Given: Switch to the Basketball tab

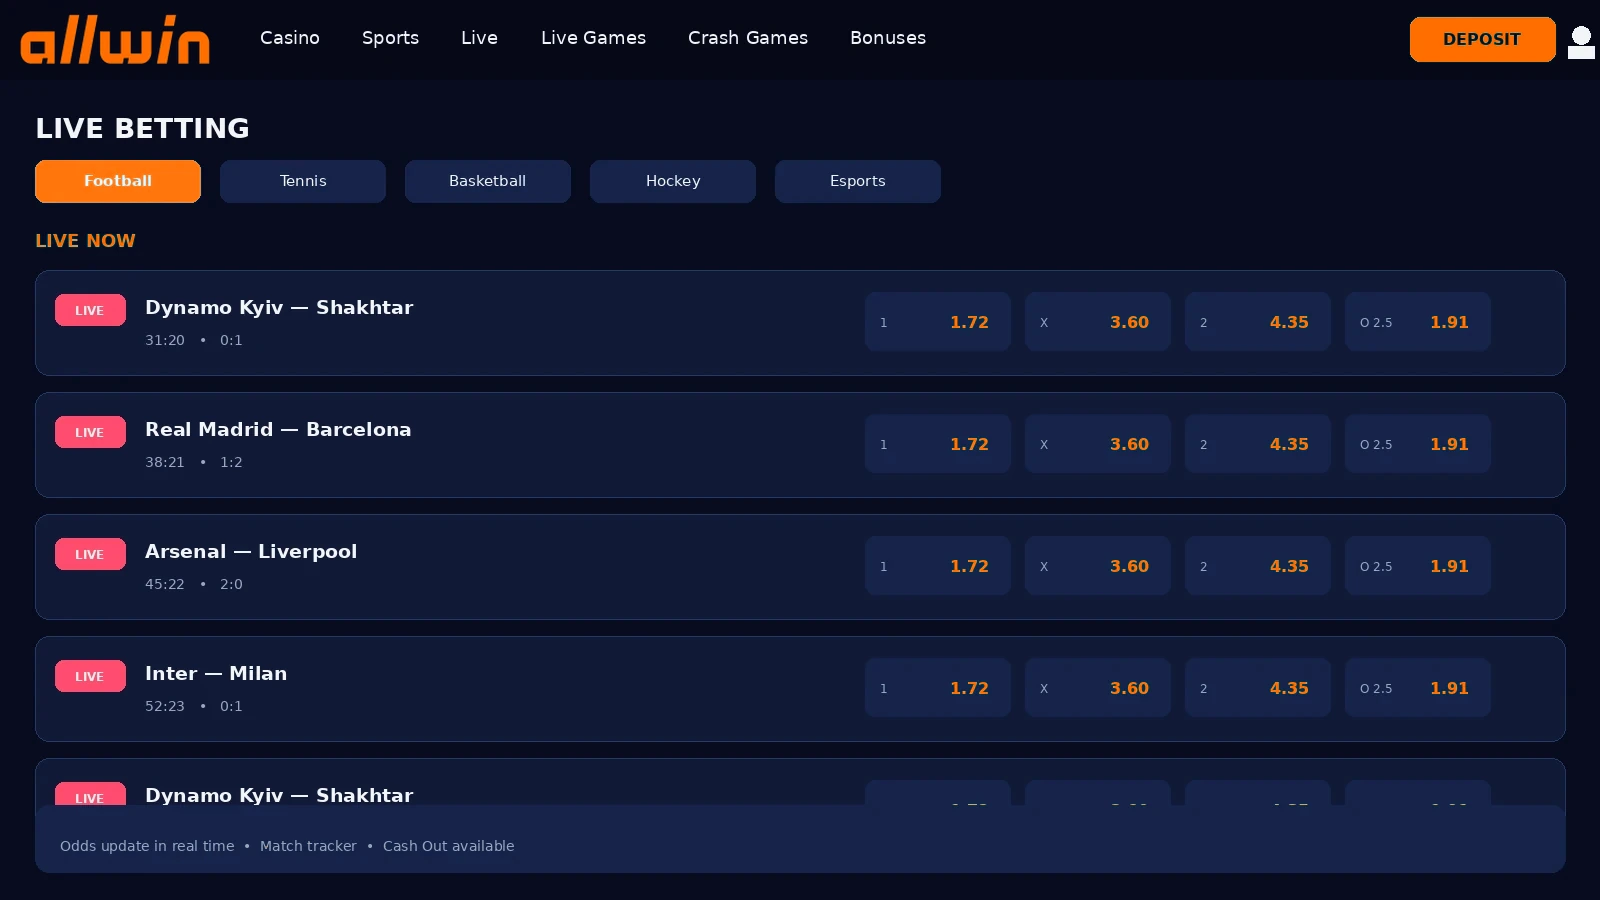Looking at the screenshot, I should coord(488,181).
